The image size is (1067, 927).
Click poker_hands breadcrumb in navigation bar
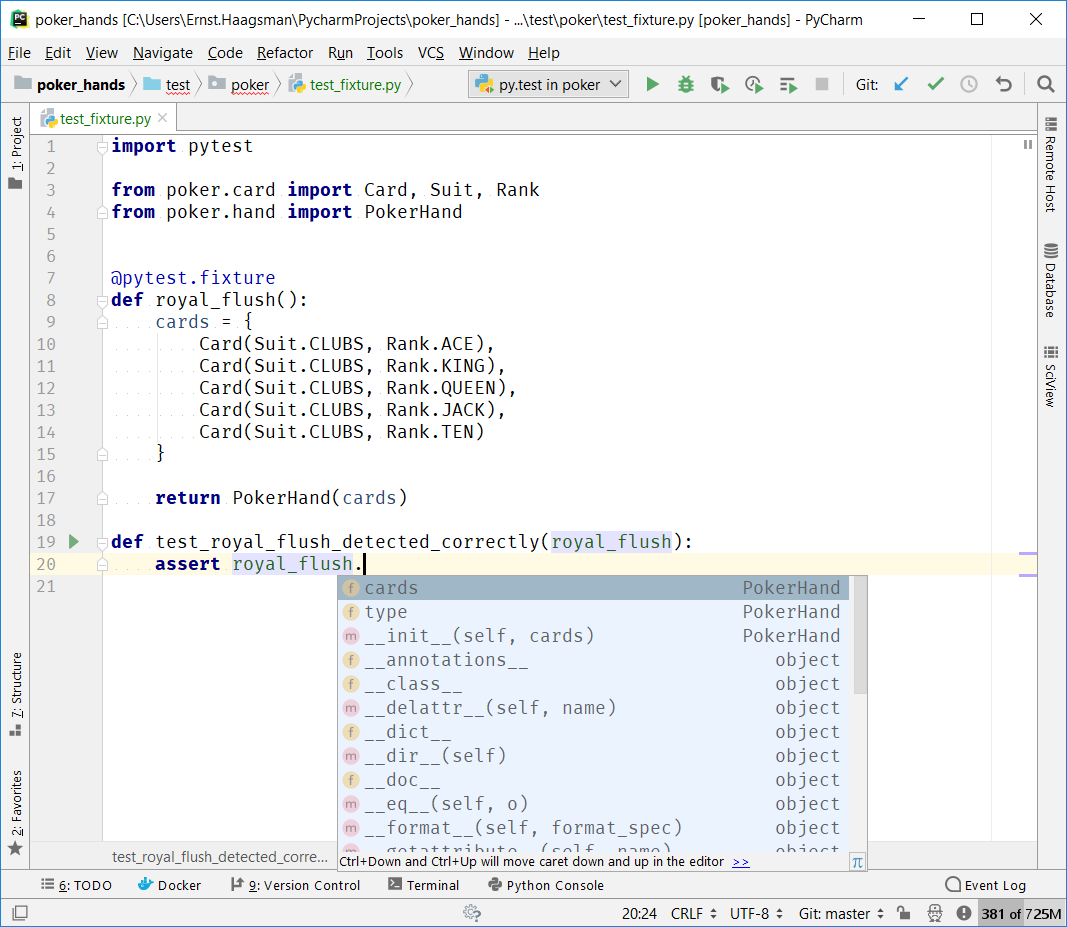click(x=70, y=84)
